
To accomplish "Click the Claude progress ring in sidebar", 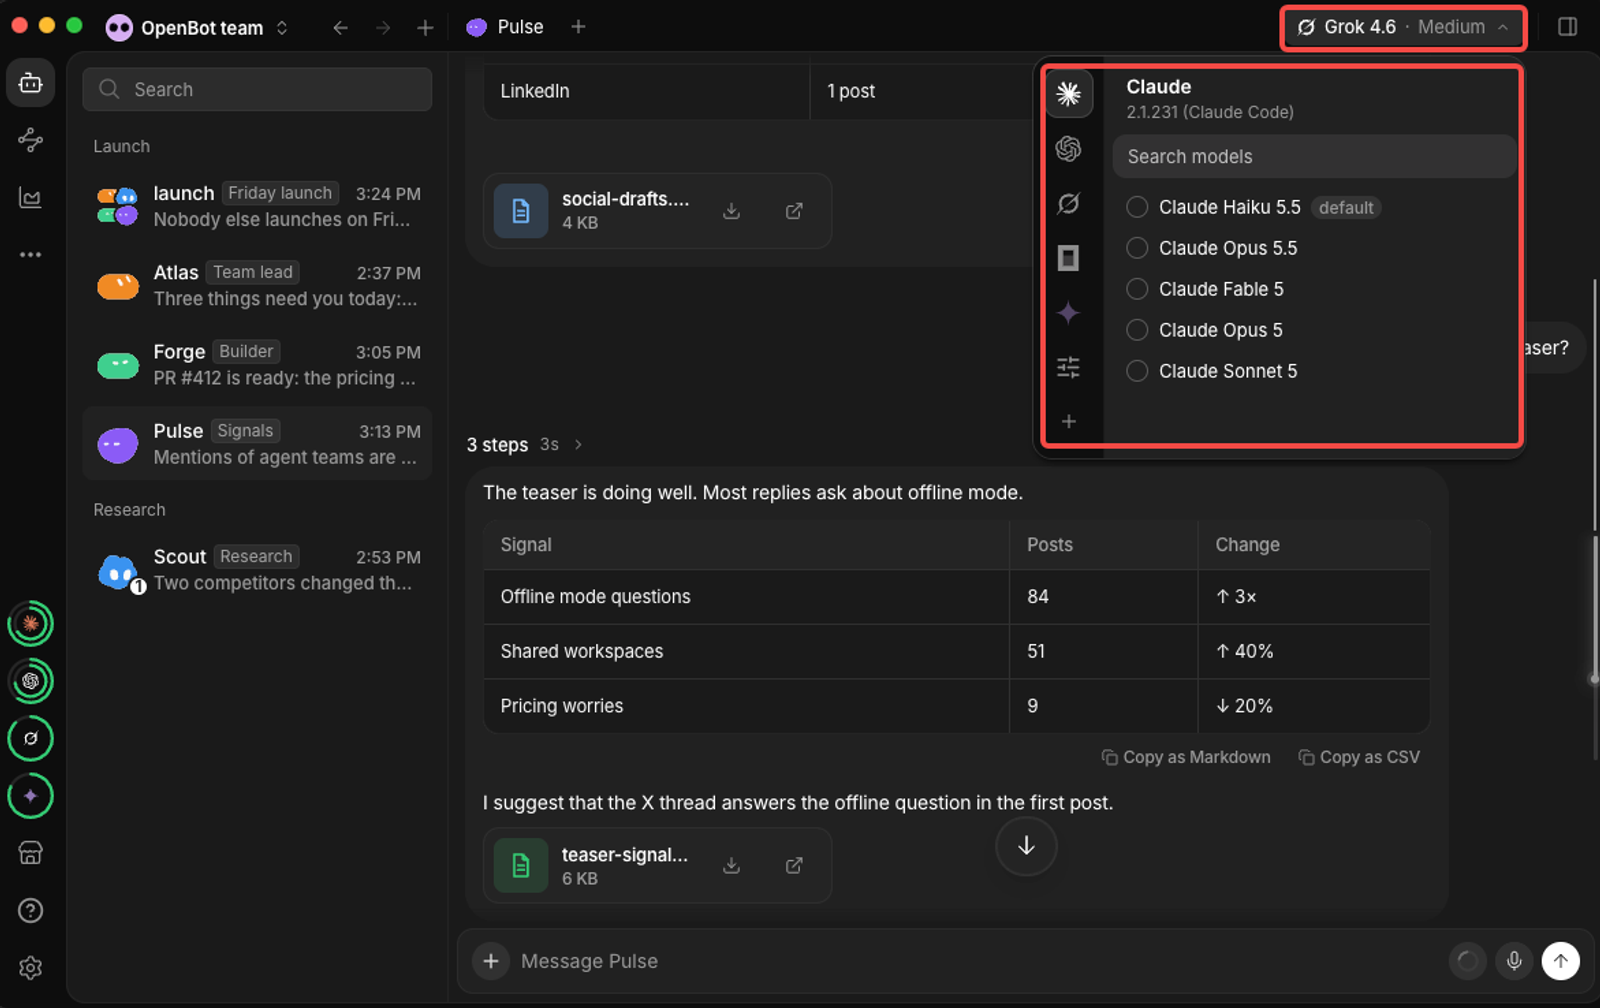I will [31, 624].
